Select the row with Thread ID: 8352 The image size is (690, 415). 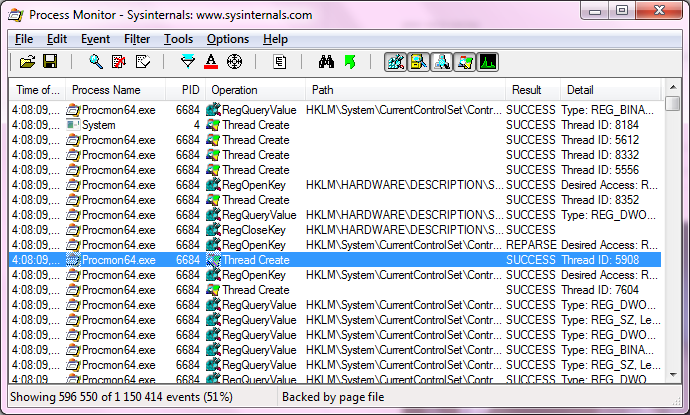(335, 200)
